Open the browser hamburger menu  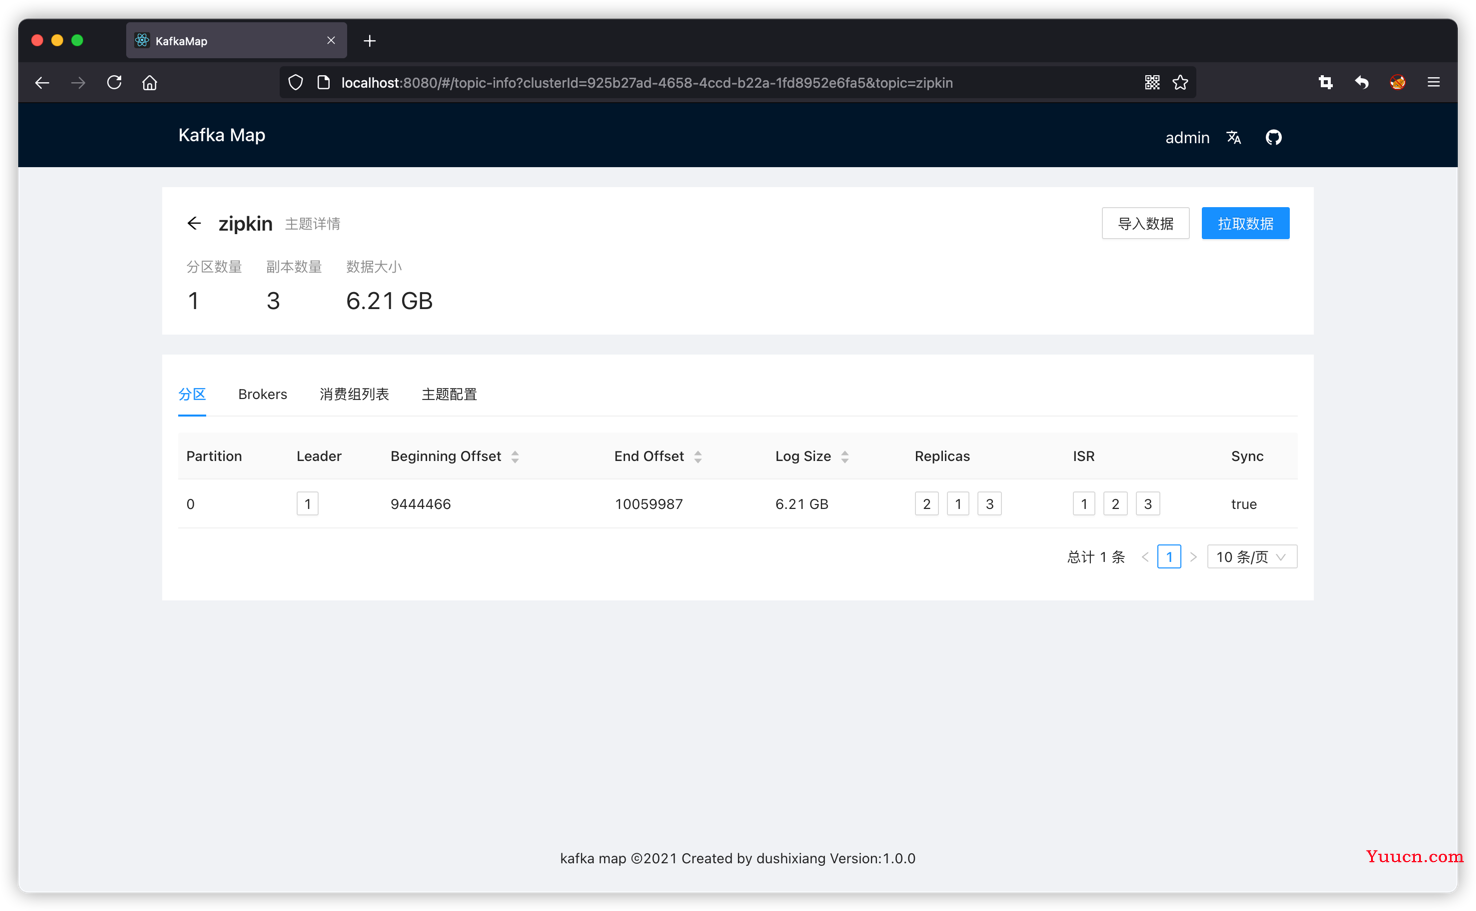click(x=1434, y=83)
